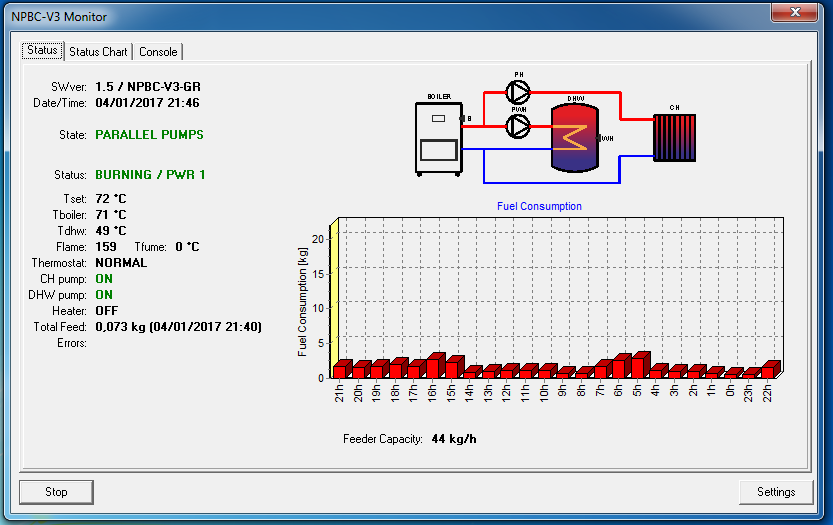
Task: Click the PARALLEL PUMPS state text
Action: pyautogui.click(x=149, y=134)
